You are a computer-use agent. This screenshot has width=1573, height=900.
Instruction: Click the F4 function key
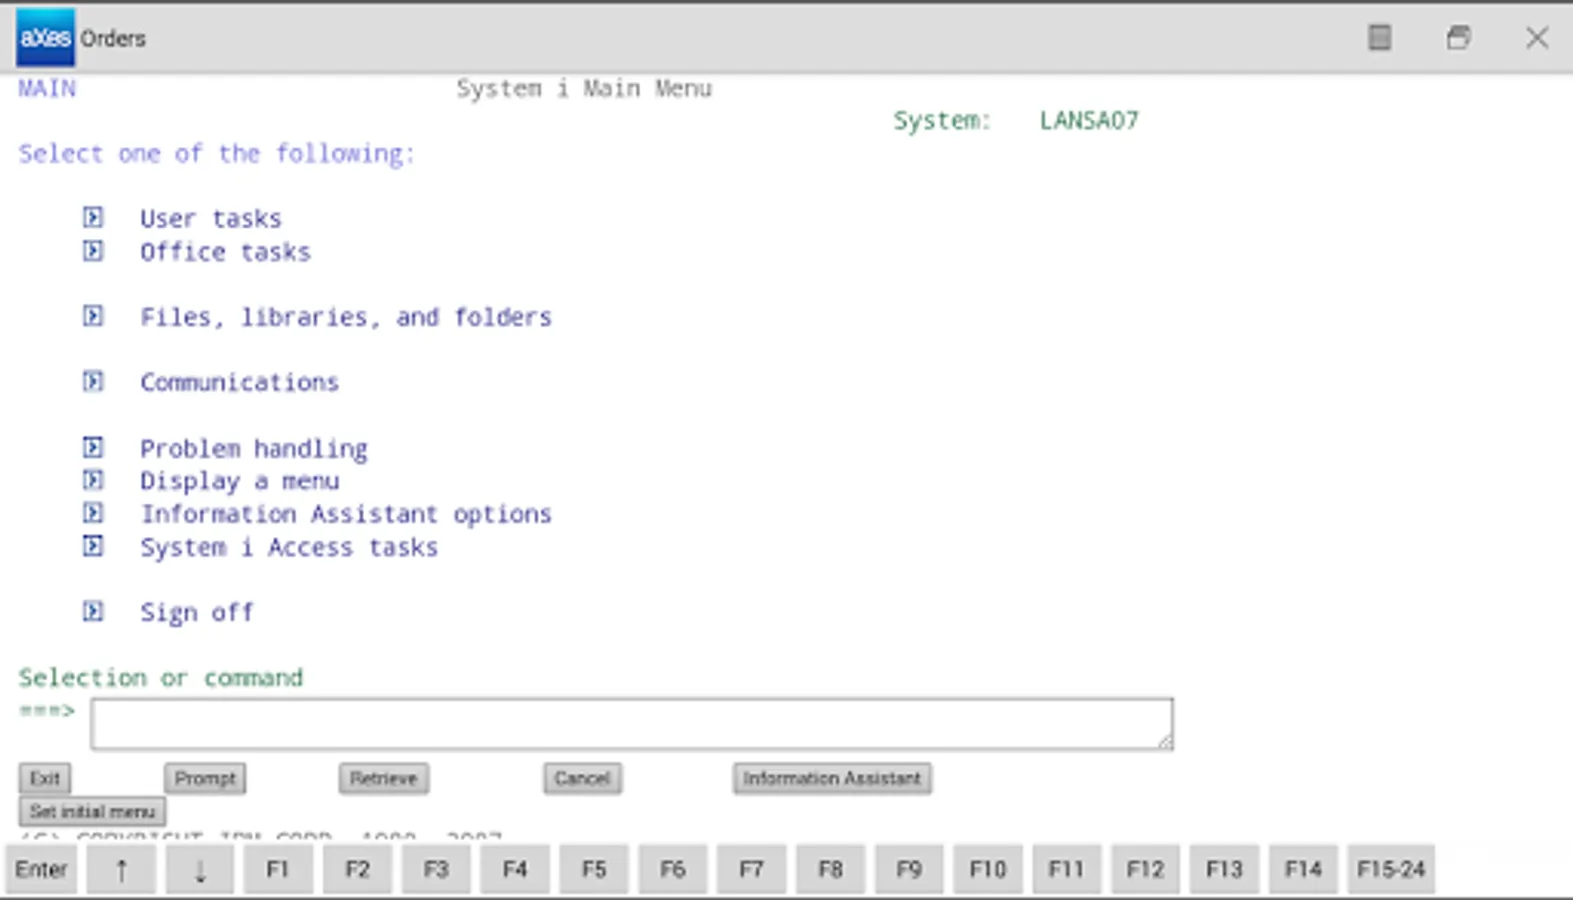point(515,869)
